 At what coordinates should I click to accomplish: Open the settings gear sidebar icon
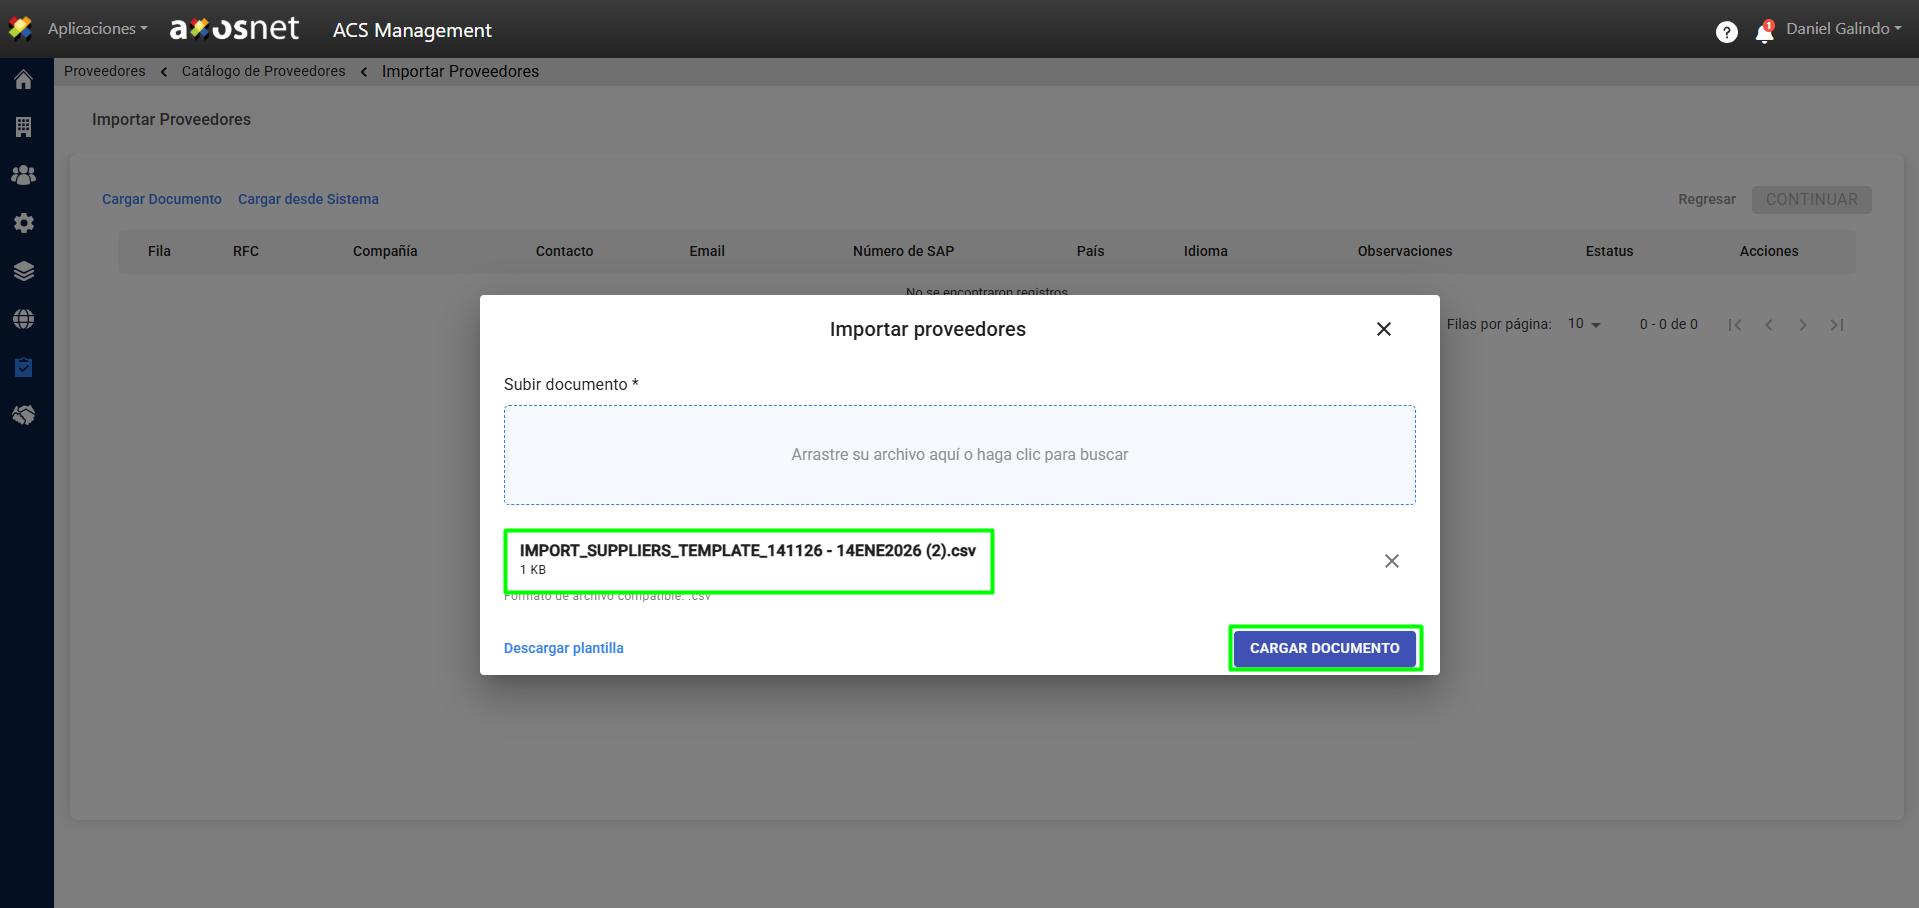(x=24, y=223)
